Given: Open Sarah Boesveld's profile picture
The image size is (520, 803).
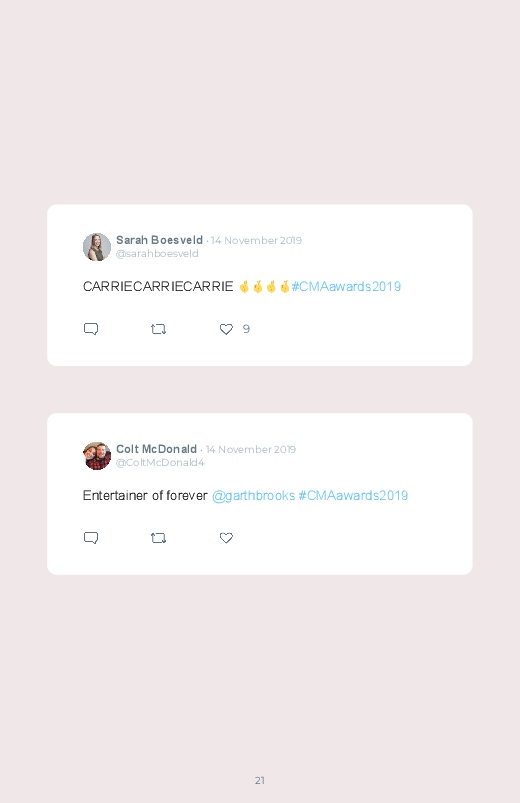Looking at the screenshot, I should click(97, 247).
